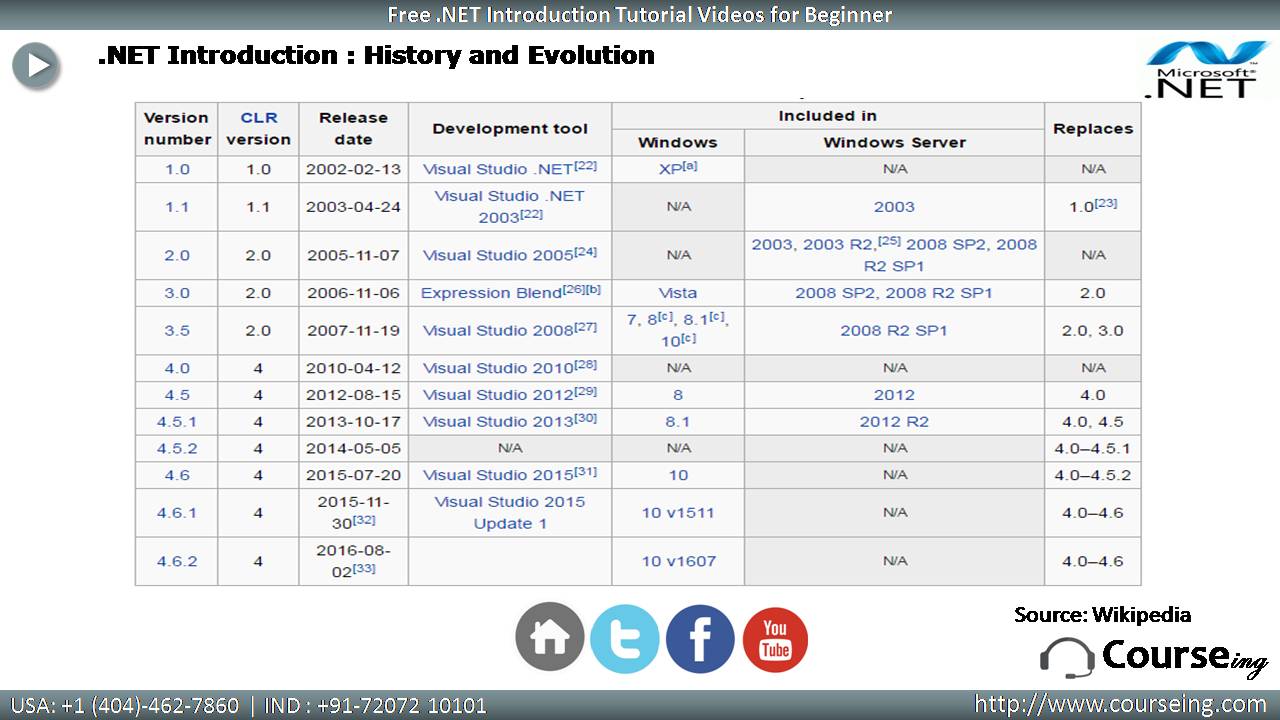Screen dimensions: 1280x720
Task: Click version number 3.0 link
Action: [177, 293]
